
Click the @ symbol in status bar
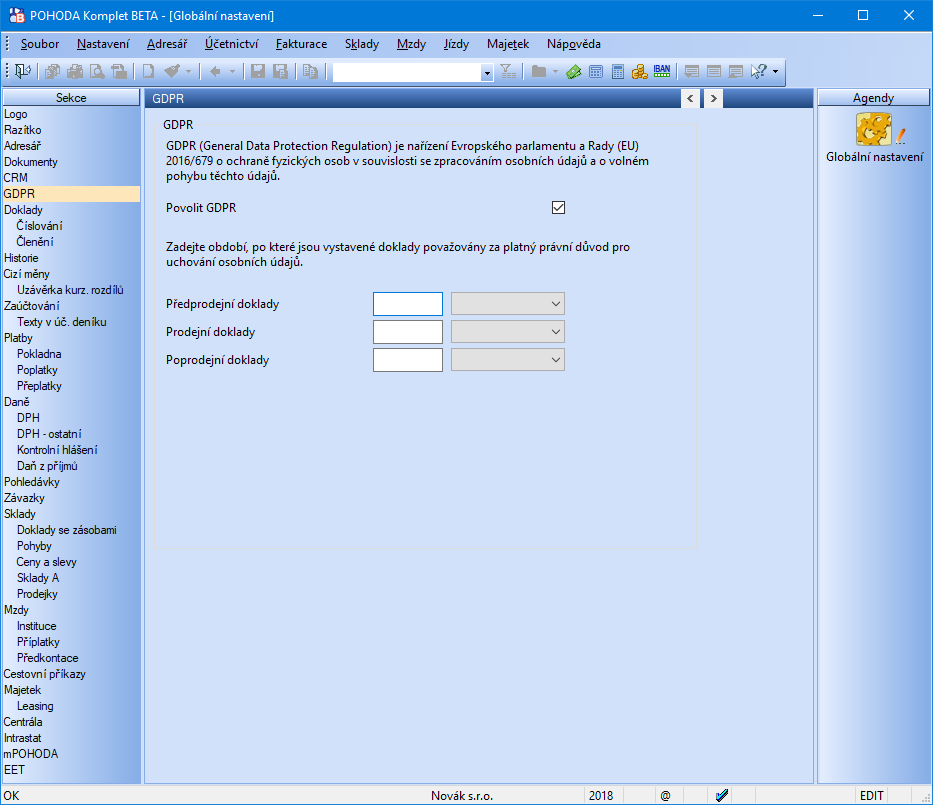click(x=665, y=795)
